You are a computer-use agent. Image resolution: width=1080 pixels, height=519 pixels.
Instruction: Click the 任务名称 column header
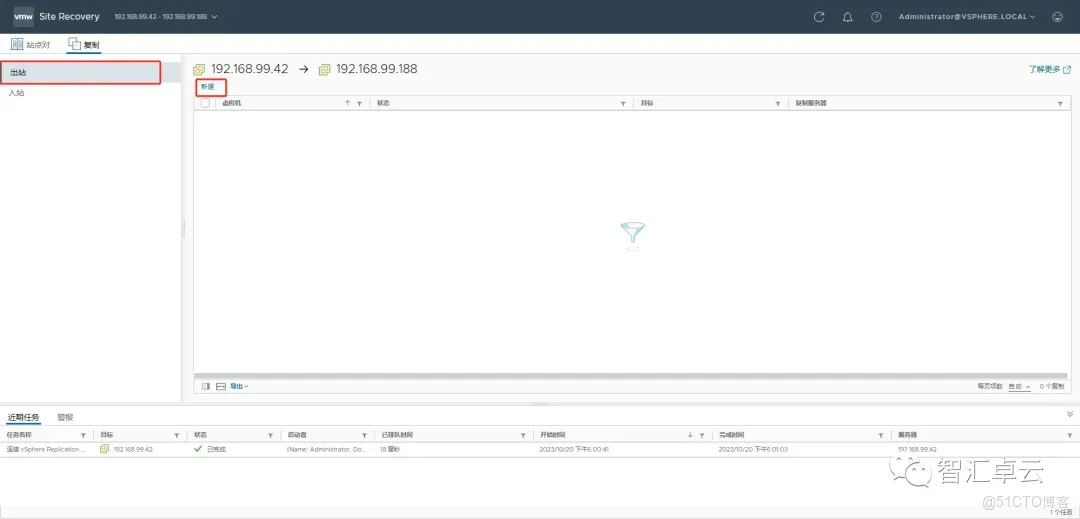(19, 435)
